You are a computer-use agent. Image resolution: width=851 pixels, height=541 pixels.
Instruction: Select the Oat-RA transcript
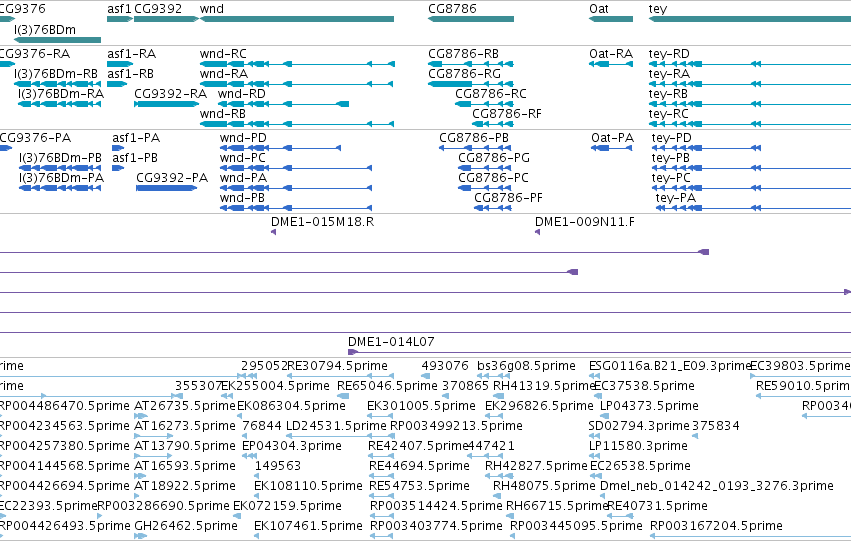(611, 64)
